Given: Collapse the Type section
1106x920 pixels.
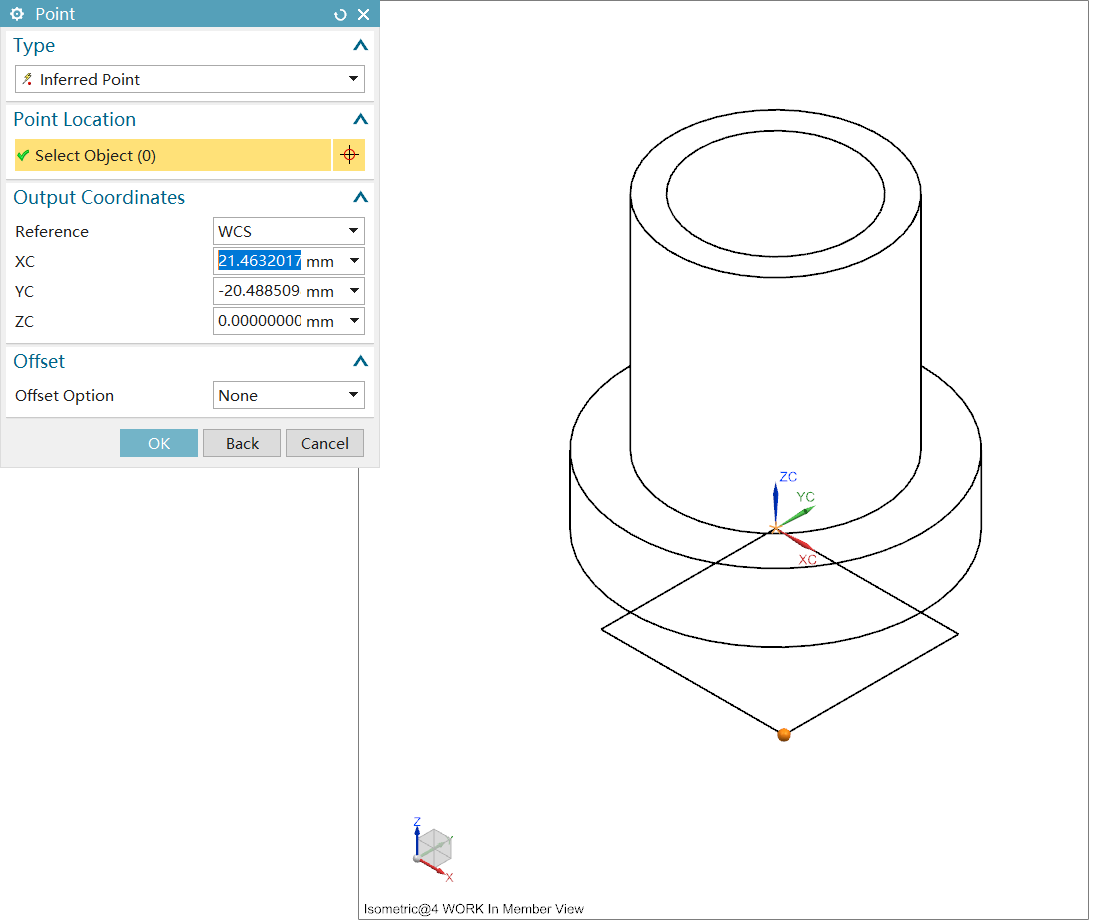Looking at the screenshot, I should [360, 46].
